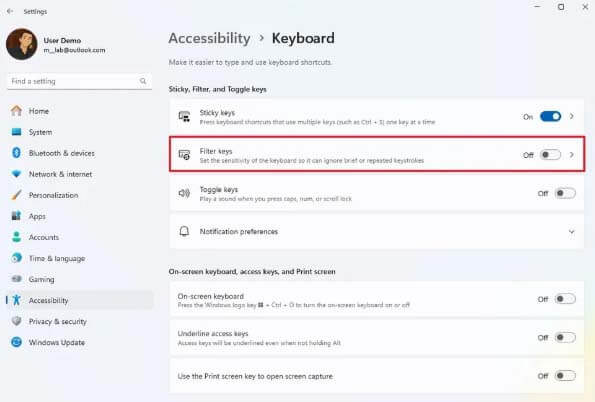Open Sticky keys details chevron

pyautogui.click(x=571, y=117)
